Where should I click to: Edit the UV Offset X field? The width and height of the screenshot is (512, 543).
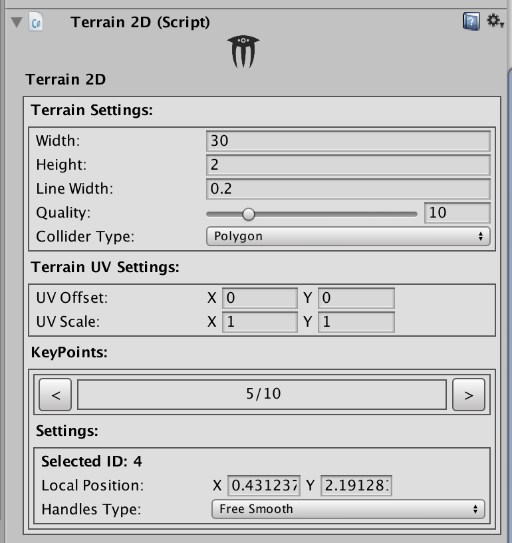[x=259, y=298]
